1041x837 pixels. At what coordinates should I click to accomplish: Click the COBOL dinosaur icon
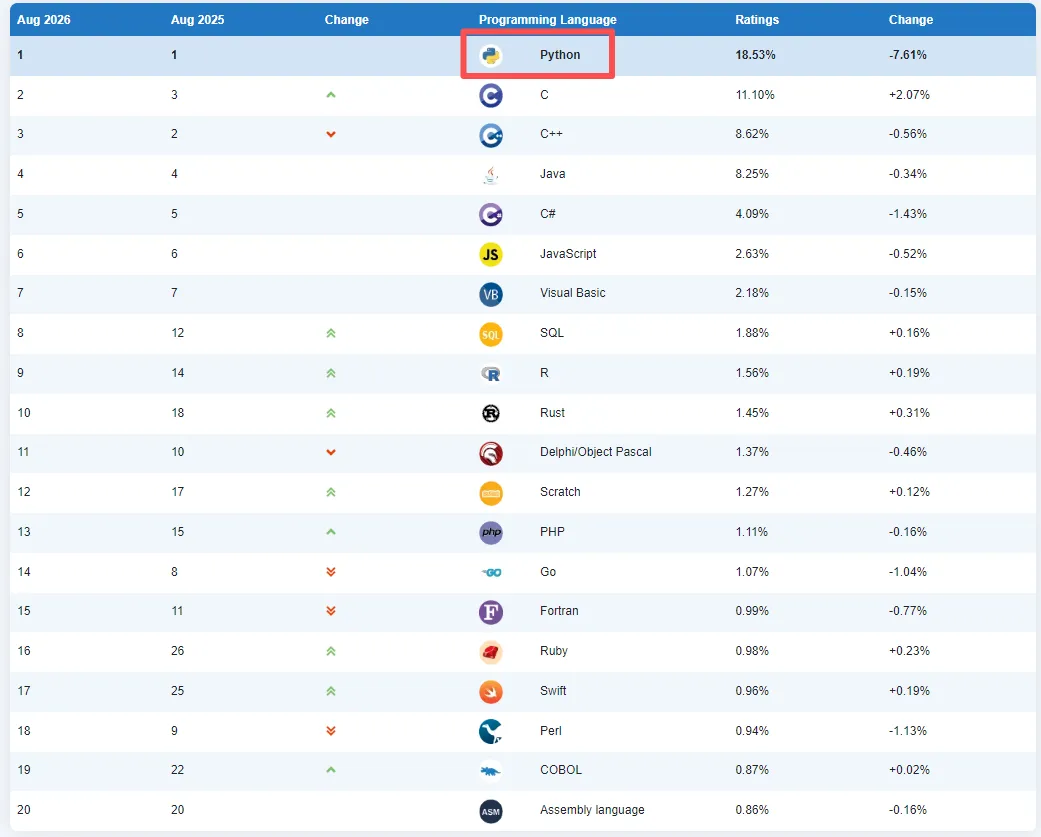491,771
